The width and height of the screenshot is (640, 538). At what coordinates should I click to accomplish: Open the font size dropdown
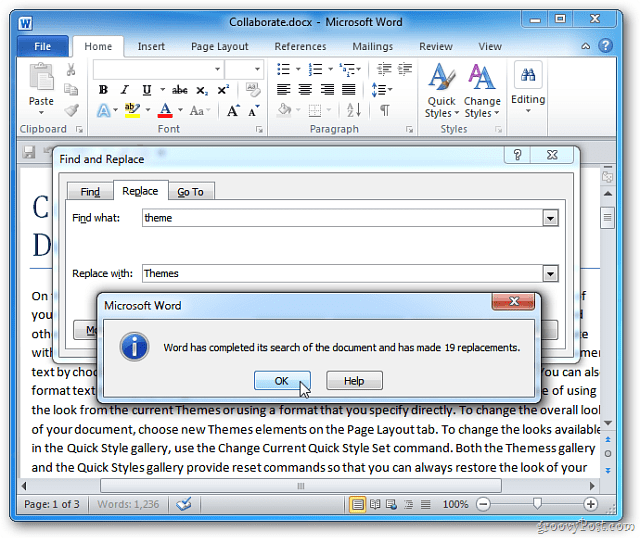point(257,69)
